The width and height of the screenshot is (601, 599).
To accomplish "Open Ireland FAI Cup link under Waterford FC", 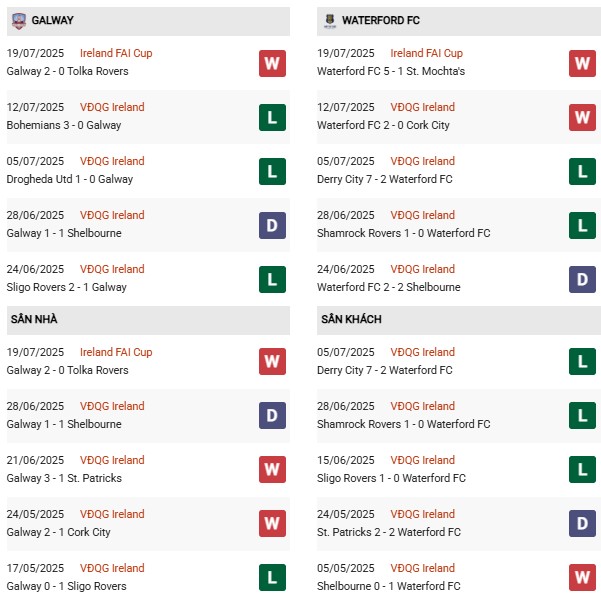I will click(x=426, y=53).
